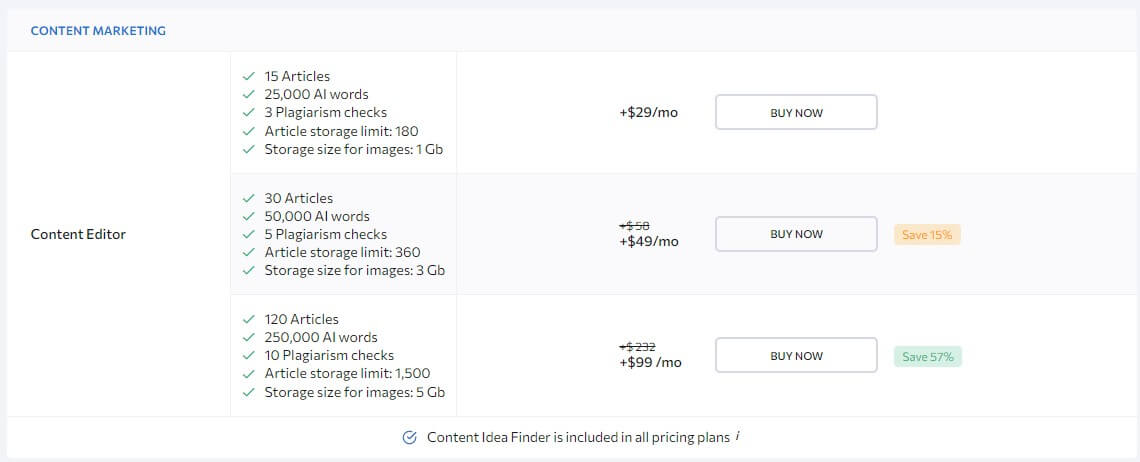Click the checkmark icon beside 15 Articles

tap(249, 76)
